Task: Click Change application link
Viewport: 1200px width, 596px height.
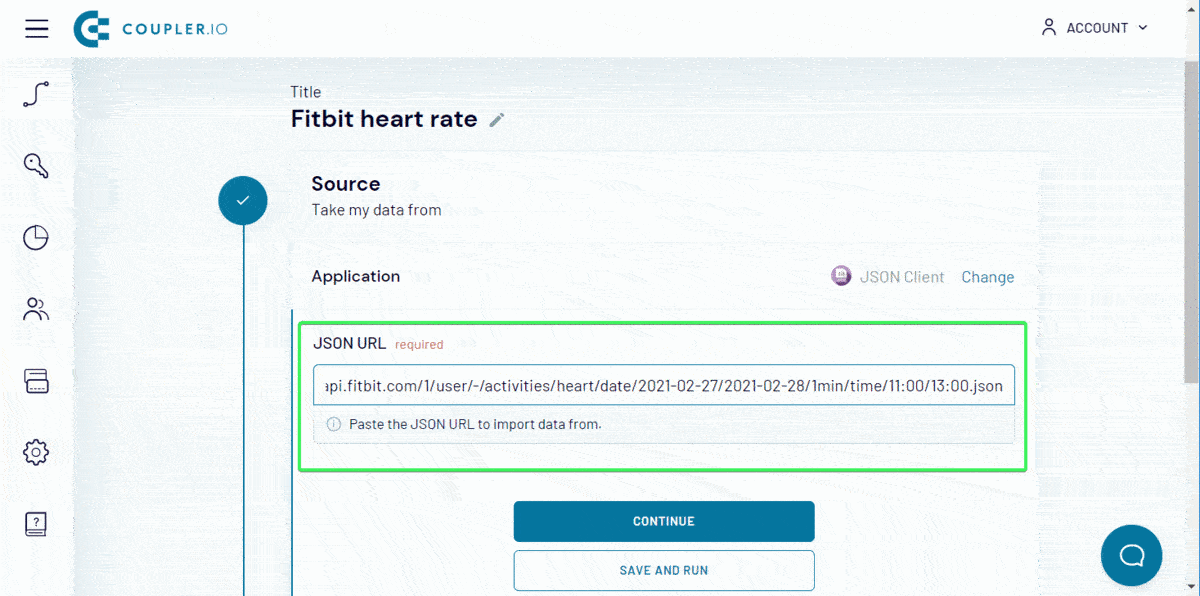Action: click(x=988, y=277)
